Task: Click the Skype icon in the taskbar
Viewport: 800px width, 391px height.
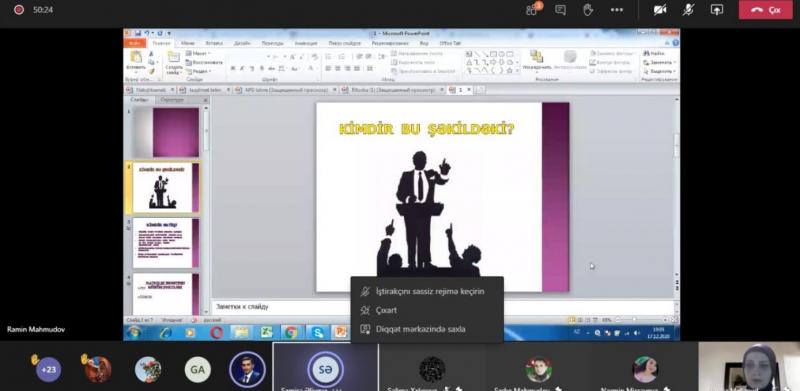Action: pyautogui.click(x=318, y=333)
